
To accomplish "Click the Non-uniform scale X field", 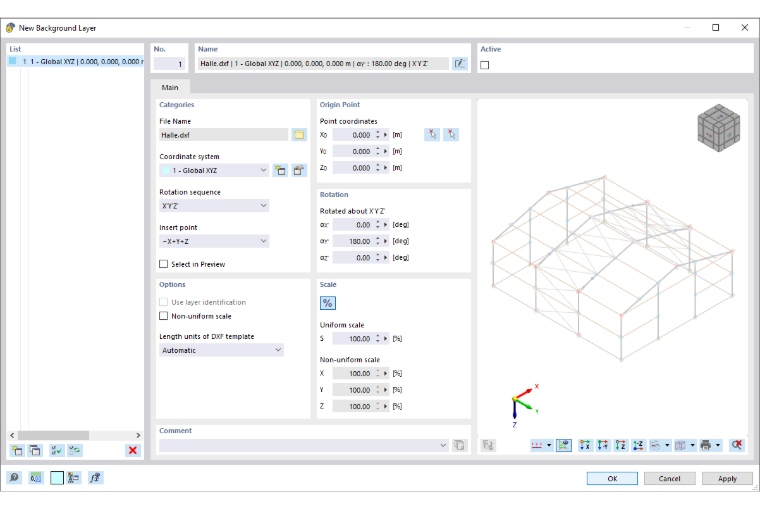I will pos(353,373).
